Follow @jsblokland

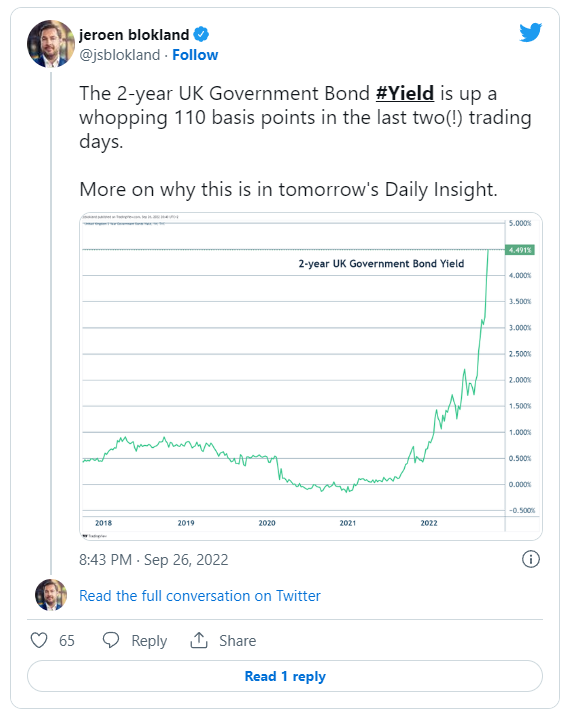[195, 55]
